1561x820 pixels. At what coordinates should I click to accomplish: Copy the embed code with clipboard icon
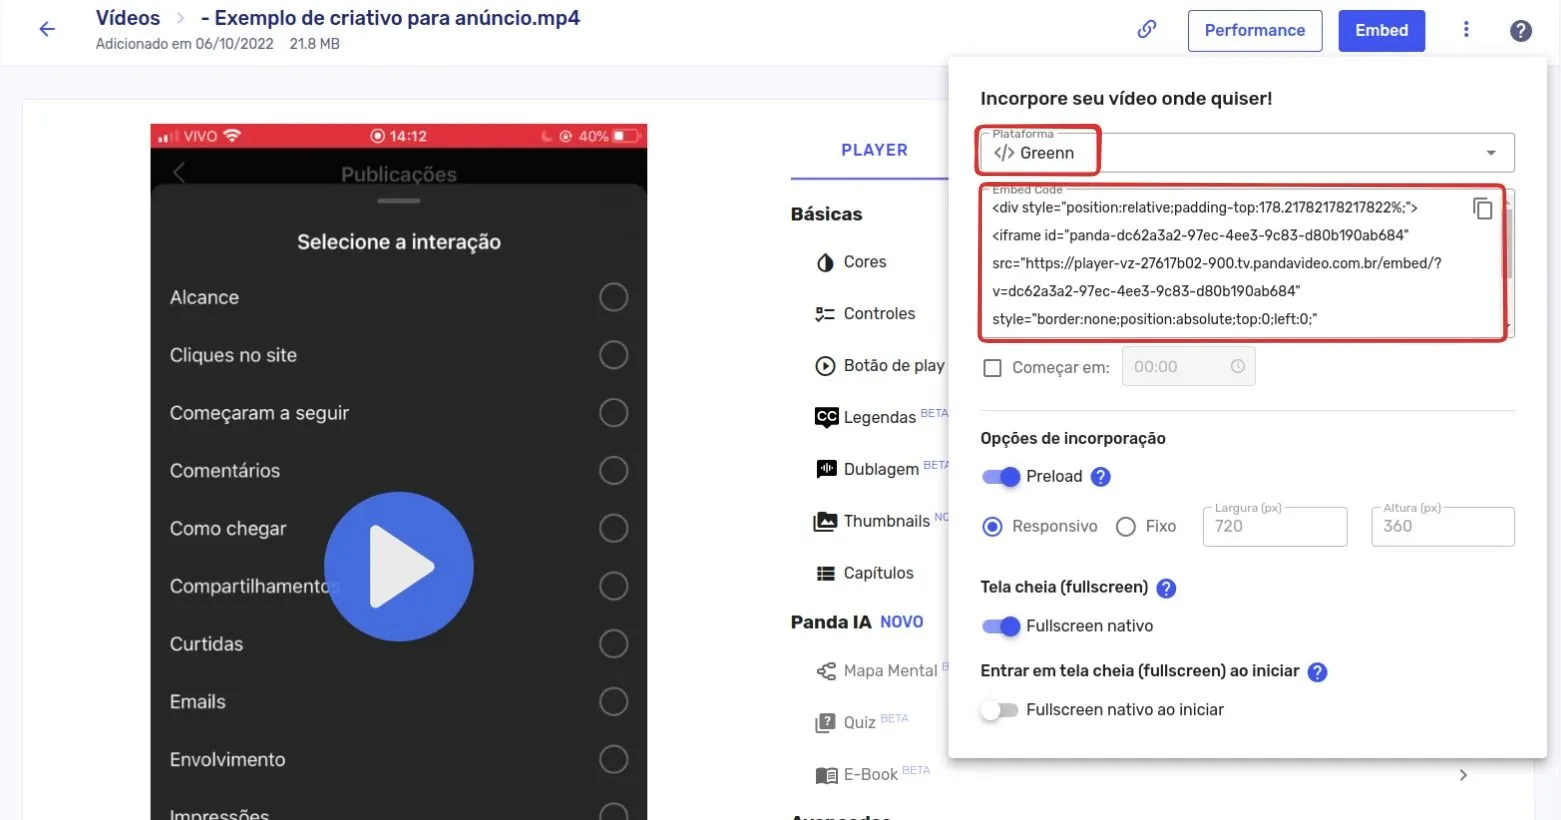pyautogui.click(x=1483, y=208)
